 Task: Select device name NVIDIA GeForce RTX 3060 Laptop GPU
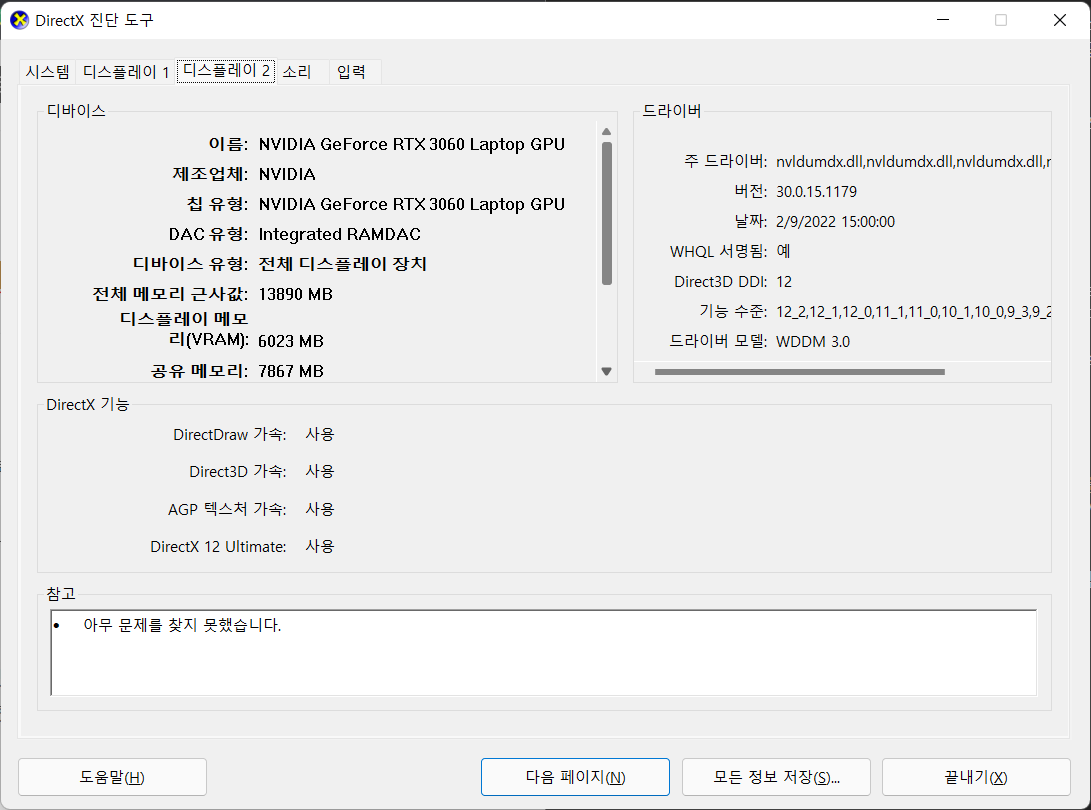tap(412, 144)
